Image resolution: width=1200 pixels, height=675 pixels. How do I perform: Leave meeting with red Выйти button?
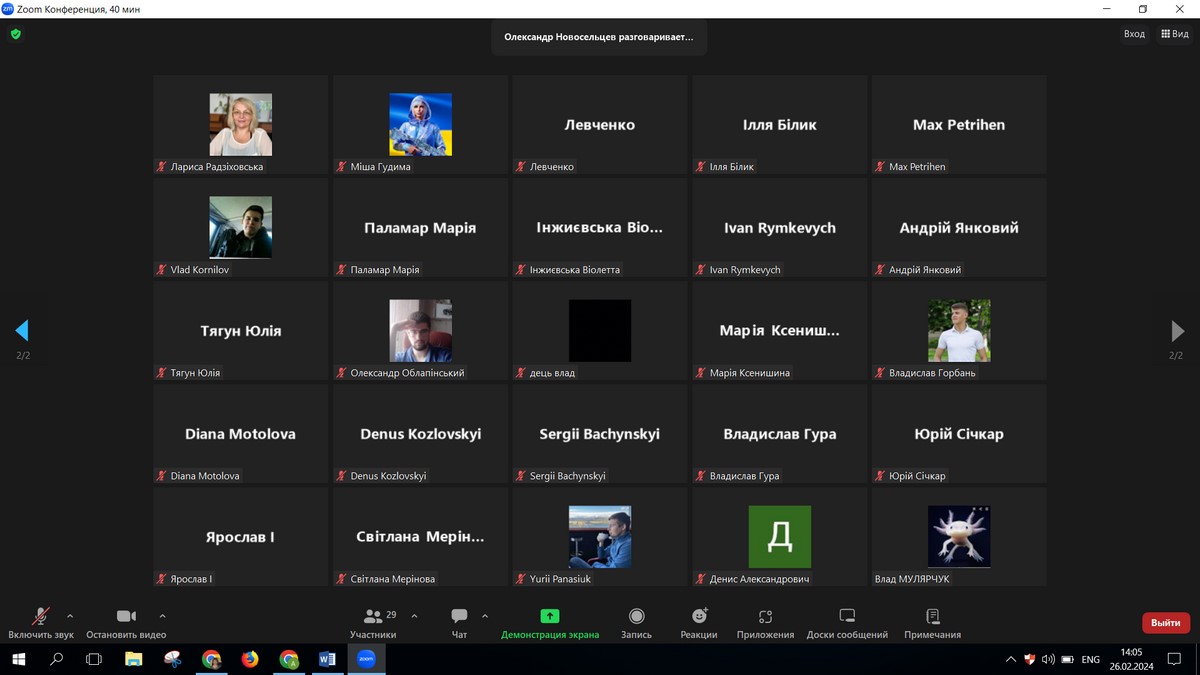pos(1165,622)
